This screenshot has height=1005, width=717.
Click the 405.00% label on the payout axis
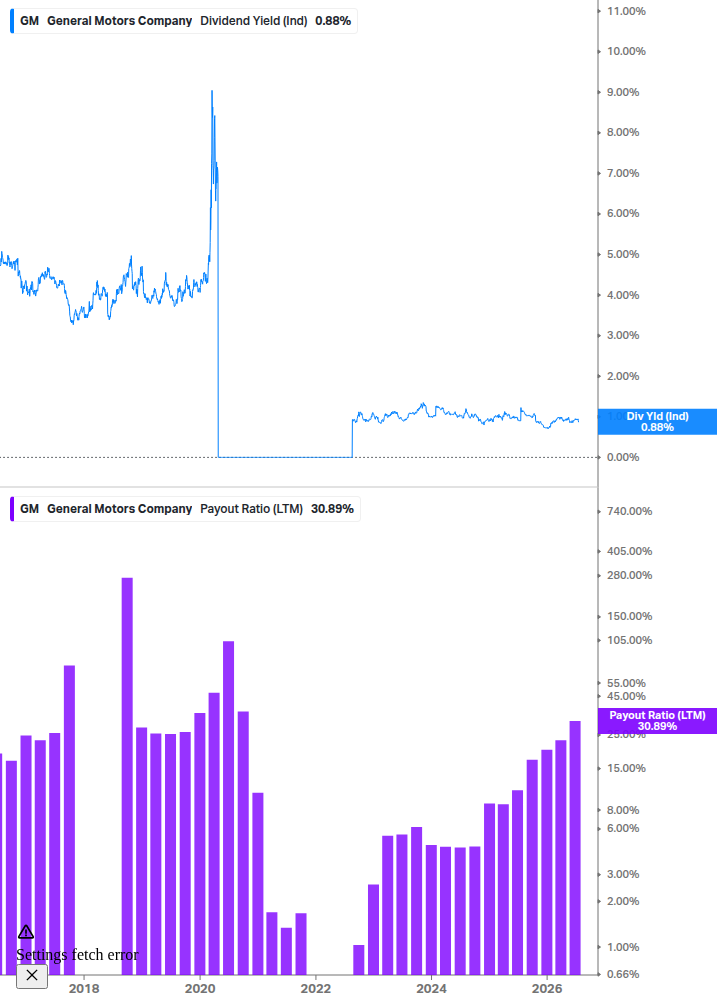point(629,551)
